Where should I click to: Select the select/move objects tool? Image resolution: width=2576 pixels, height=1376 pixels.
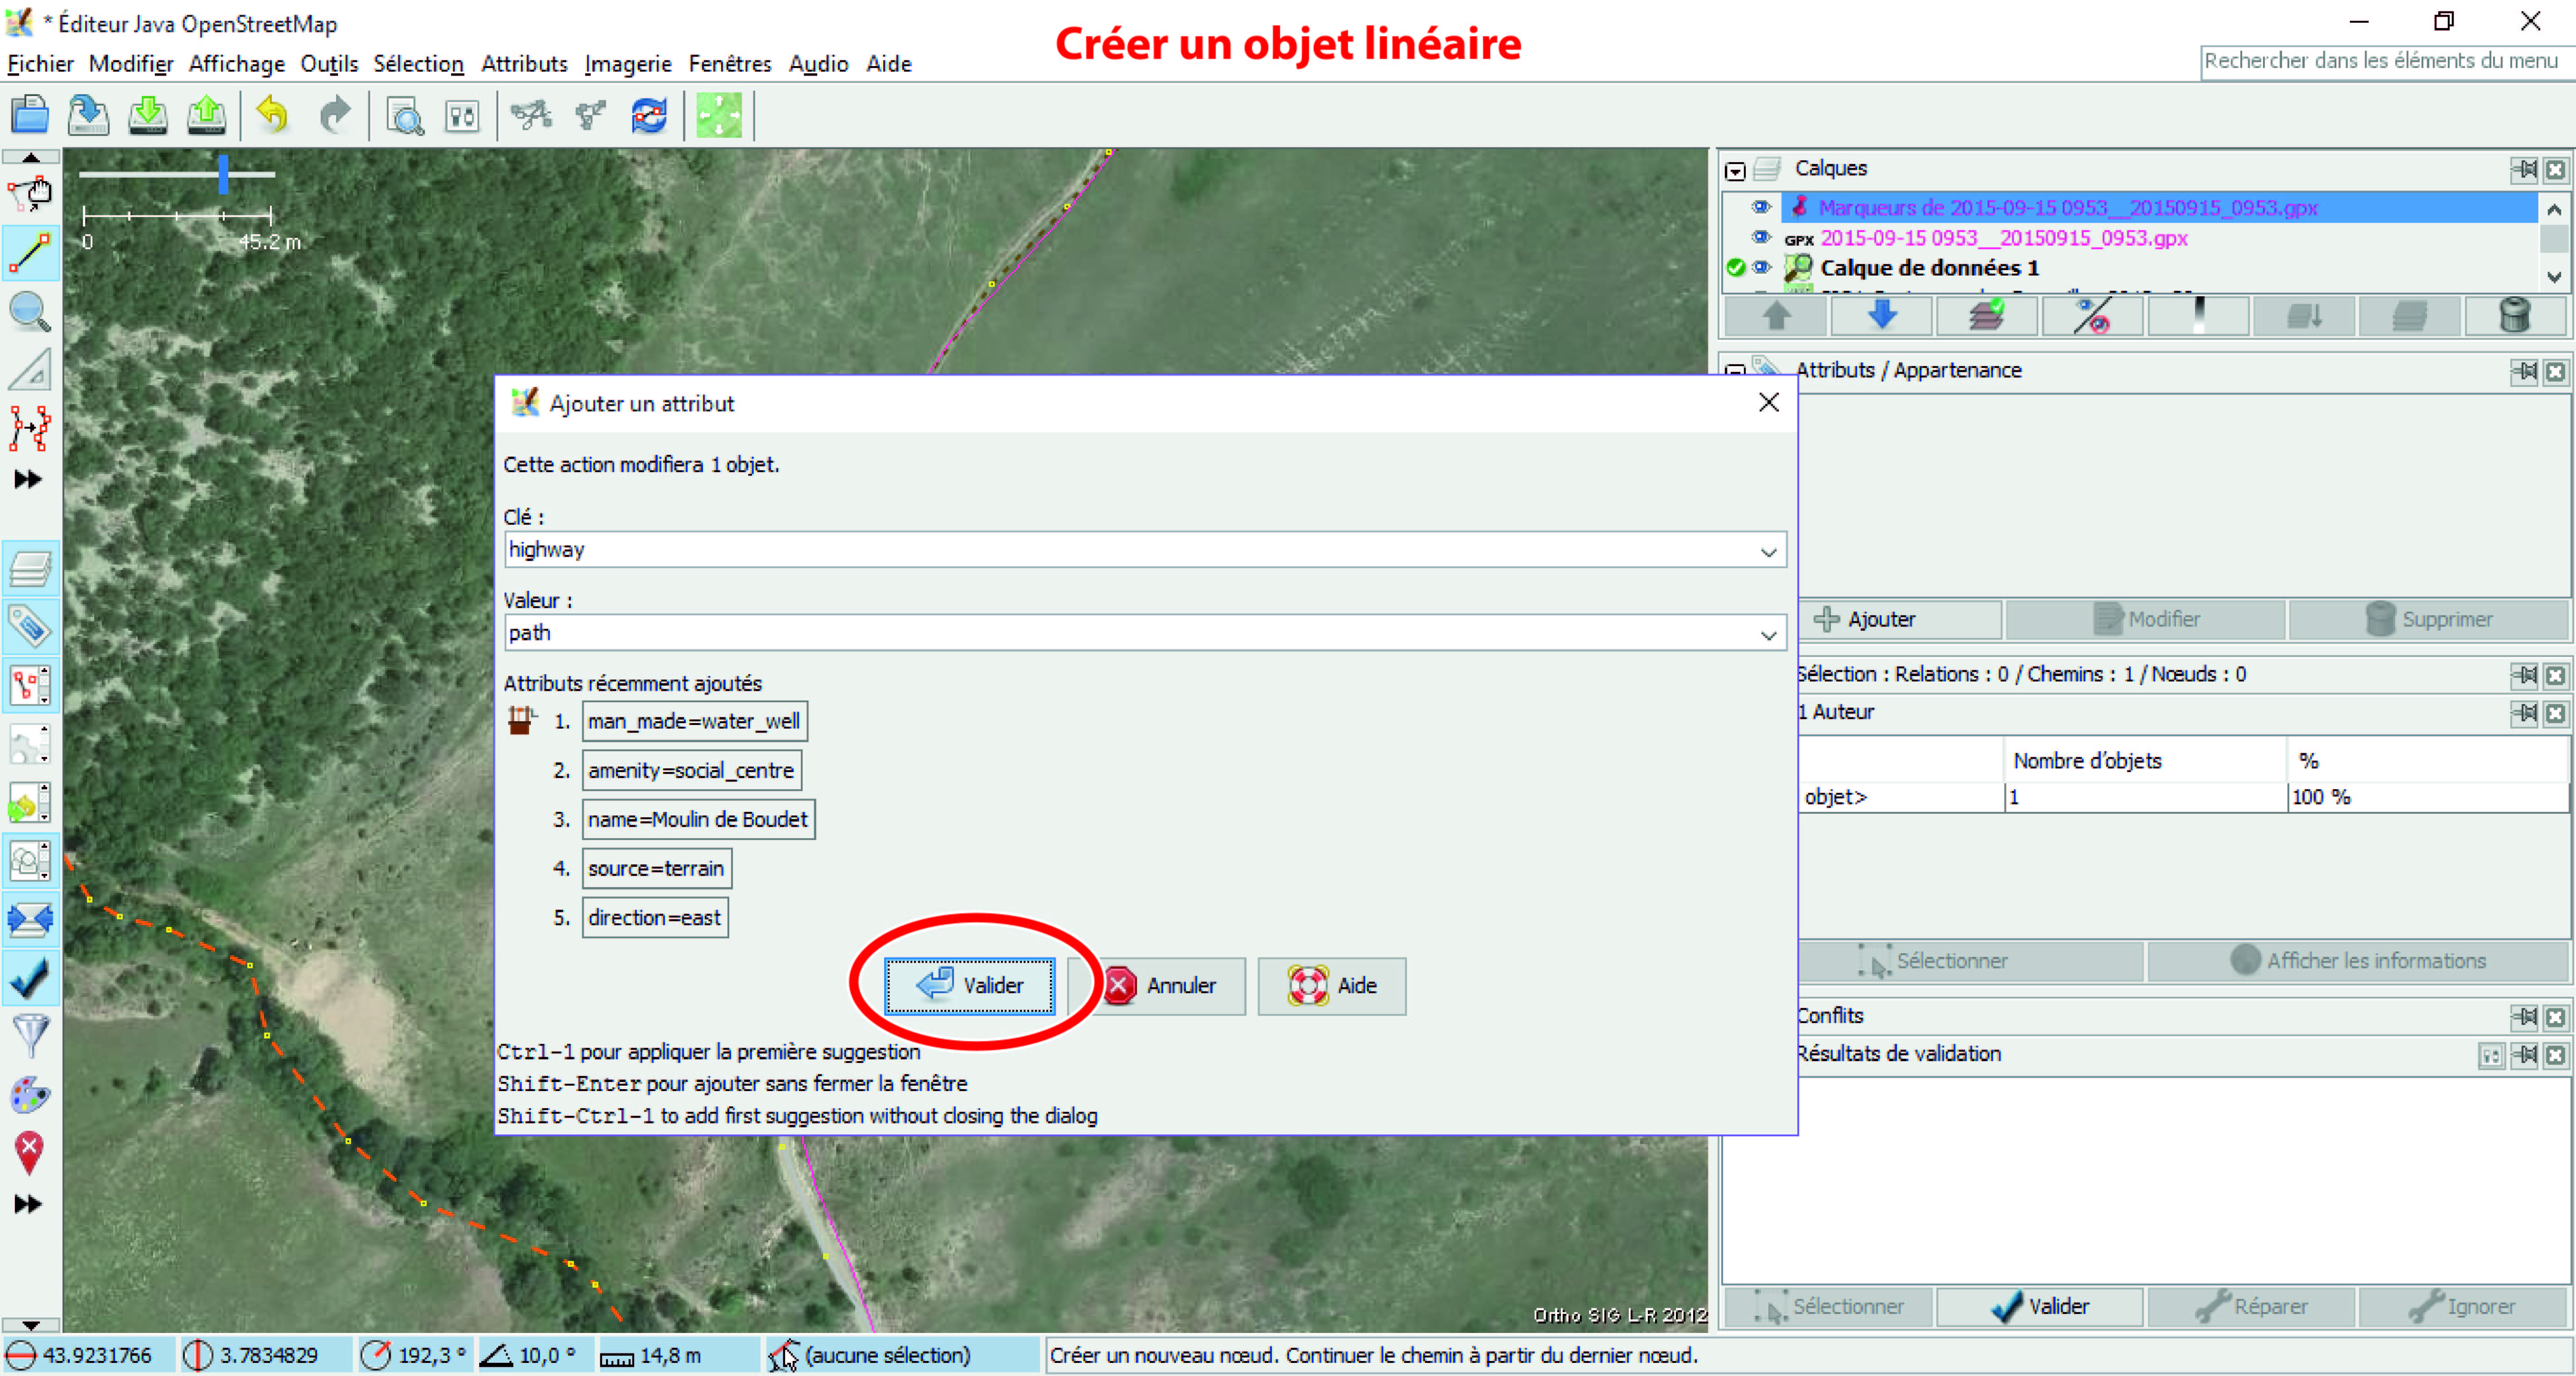tap(30, 193)
